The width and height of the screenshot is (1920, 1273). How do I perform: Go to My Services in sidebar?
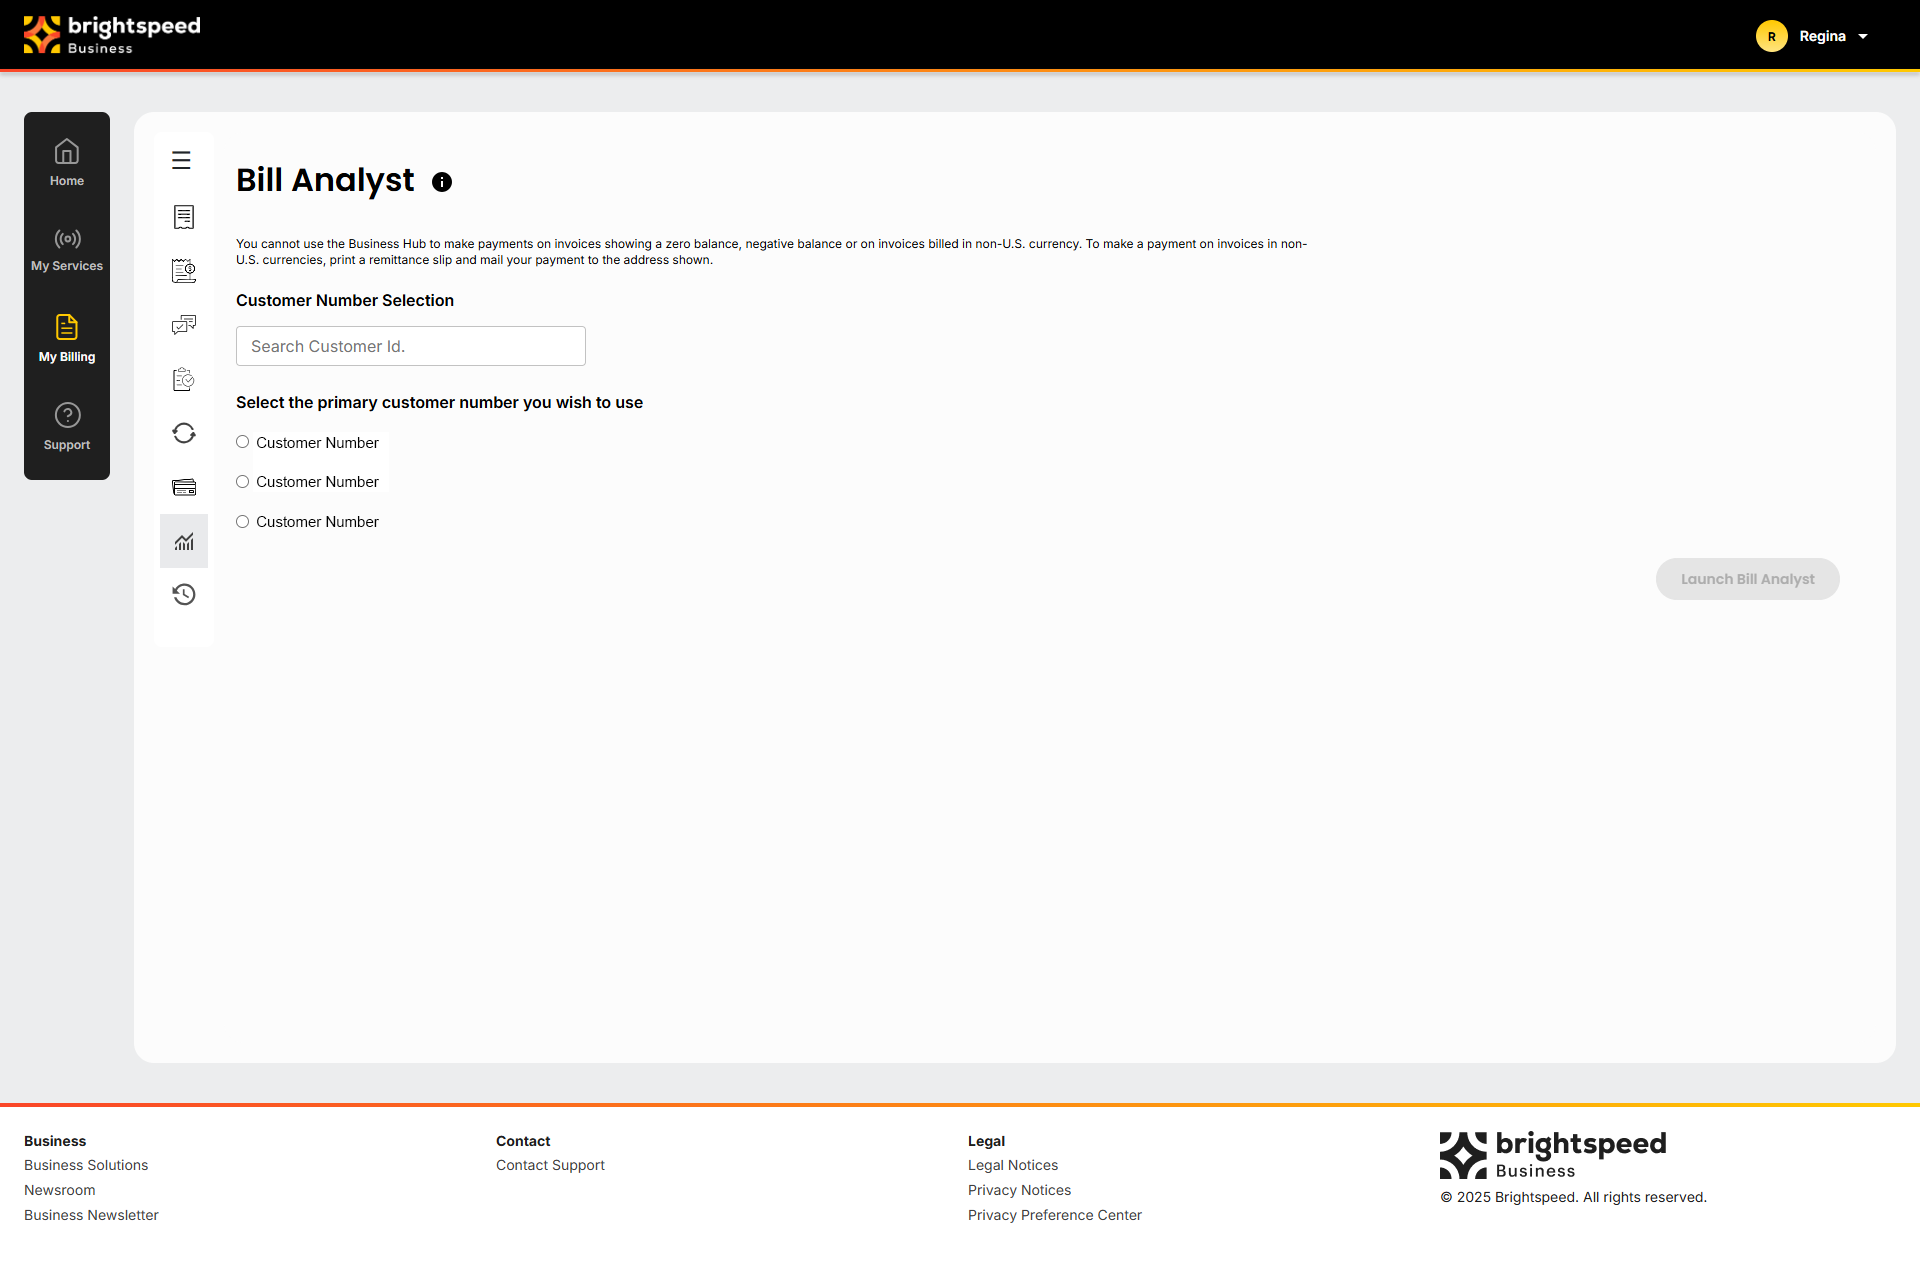tap(67, 250)
